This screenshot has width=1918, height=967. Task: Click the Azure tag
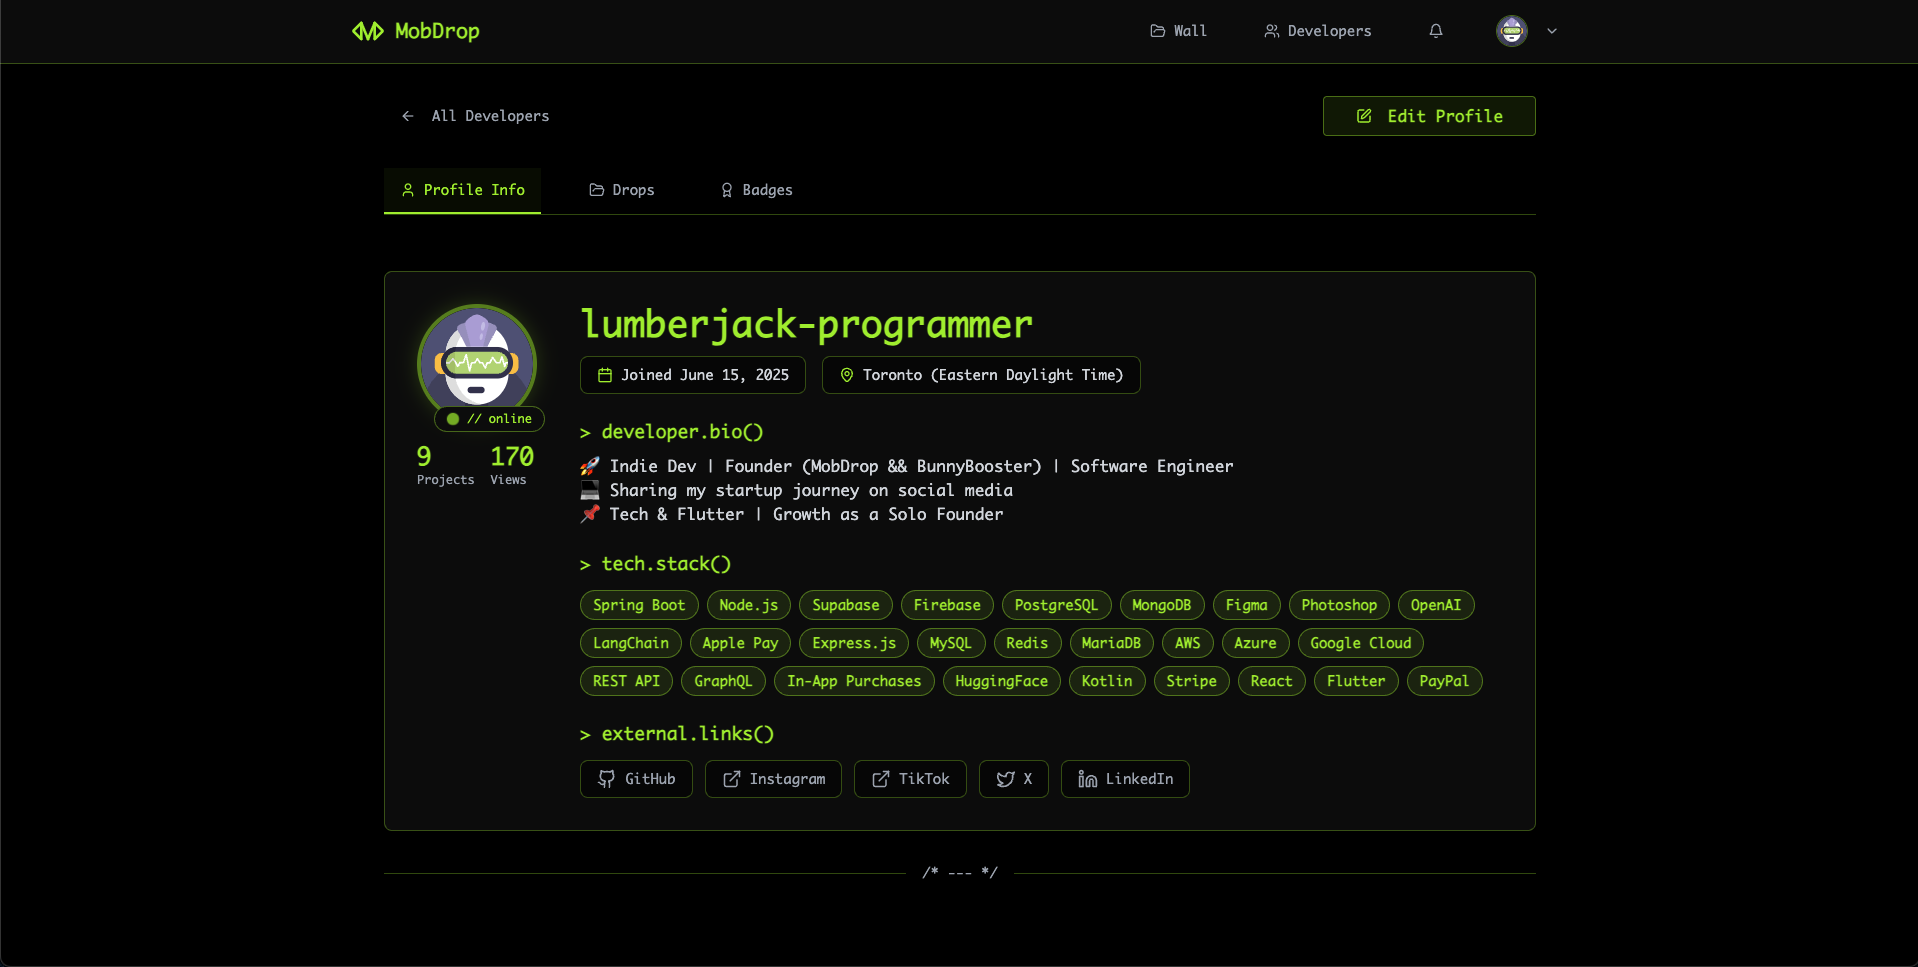(1255, 643)
